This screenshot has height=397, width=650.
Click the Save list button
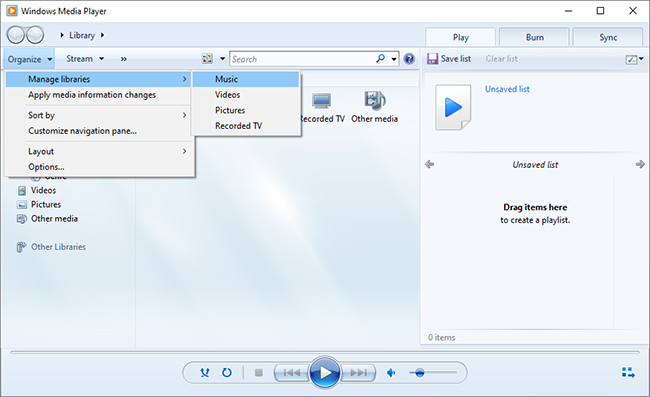pos(449,59)
